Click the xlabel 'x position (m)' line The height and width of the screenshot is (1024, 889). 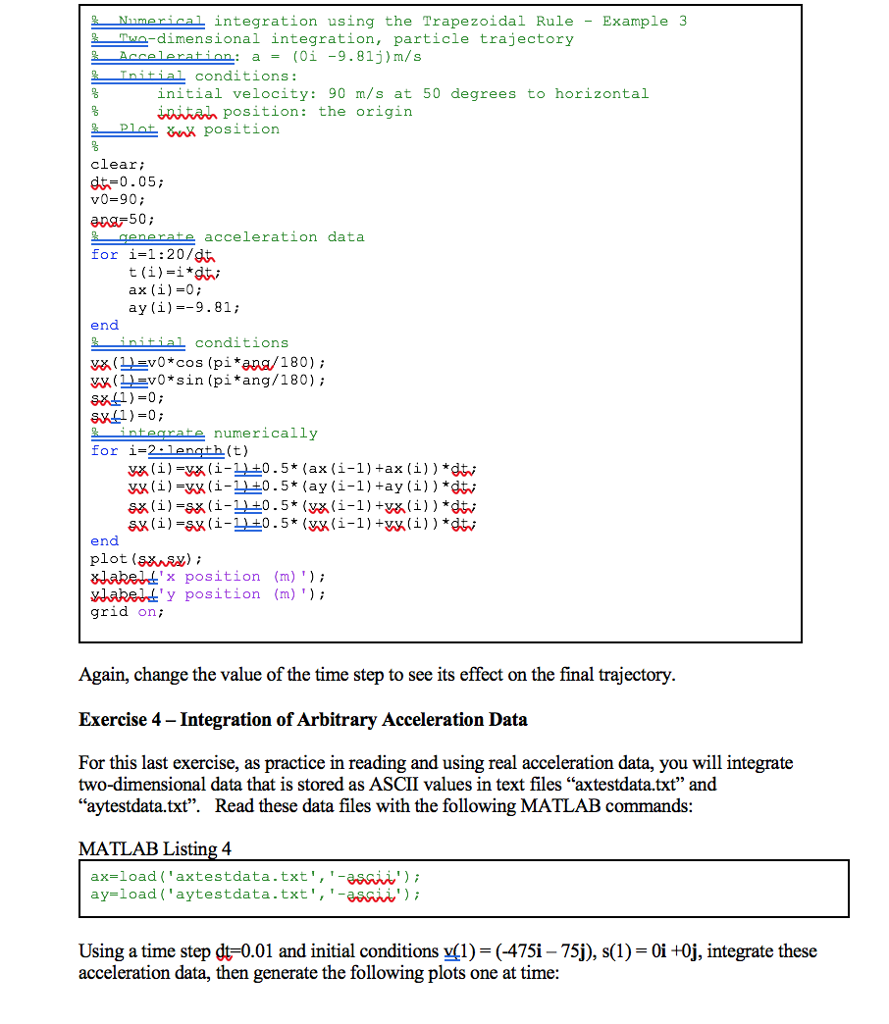click(208, 576)
